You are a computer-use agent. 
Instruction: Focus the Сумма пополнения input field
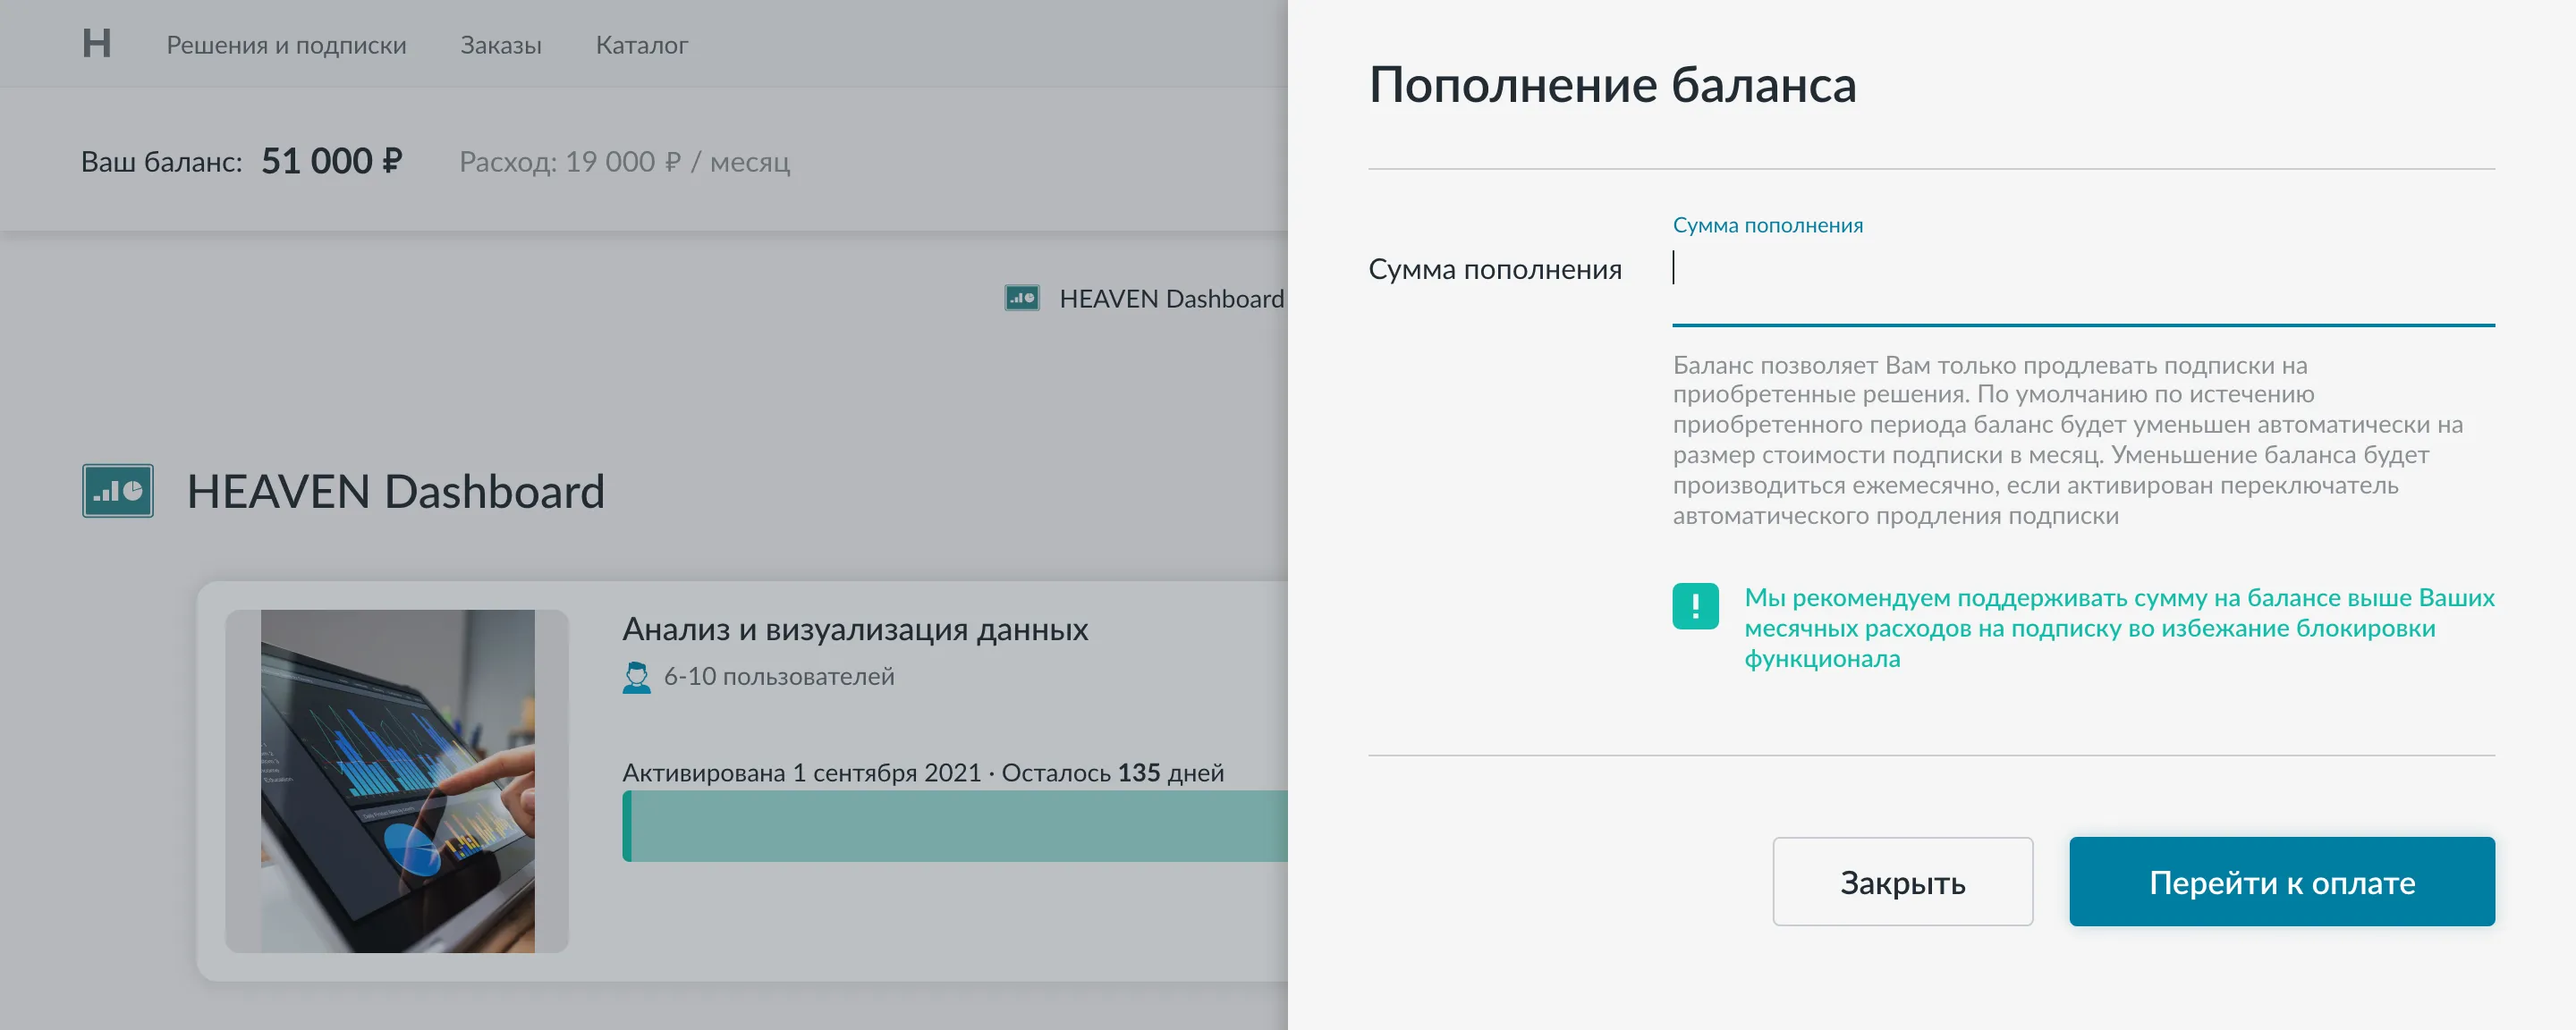[x=2082, y=270]
